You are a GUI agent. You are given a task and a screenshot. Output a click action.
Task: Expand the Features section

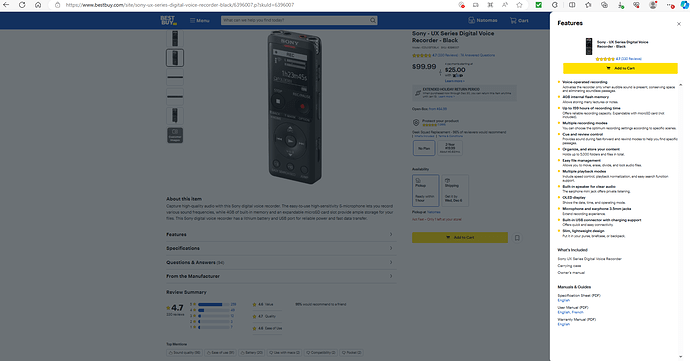click(x=281, y=235)
